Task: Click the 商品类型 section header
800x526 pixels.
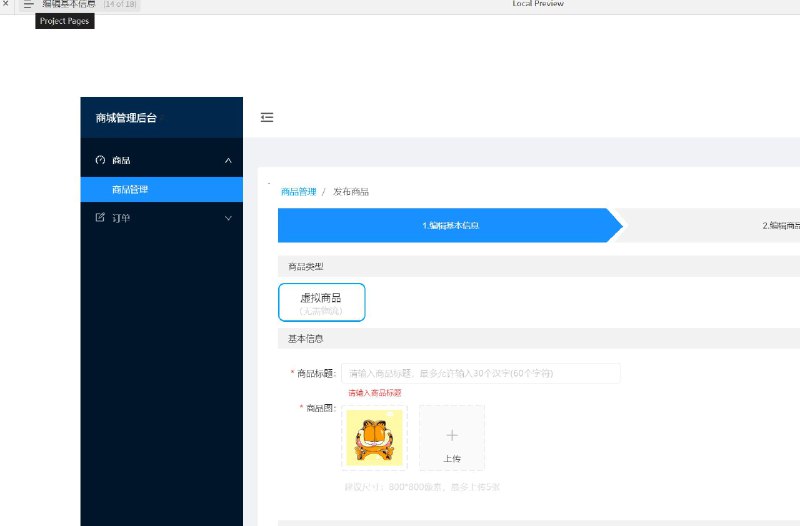Action: [306, 266]
